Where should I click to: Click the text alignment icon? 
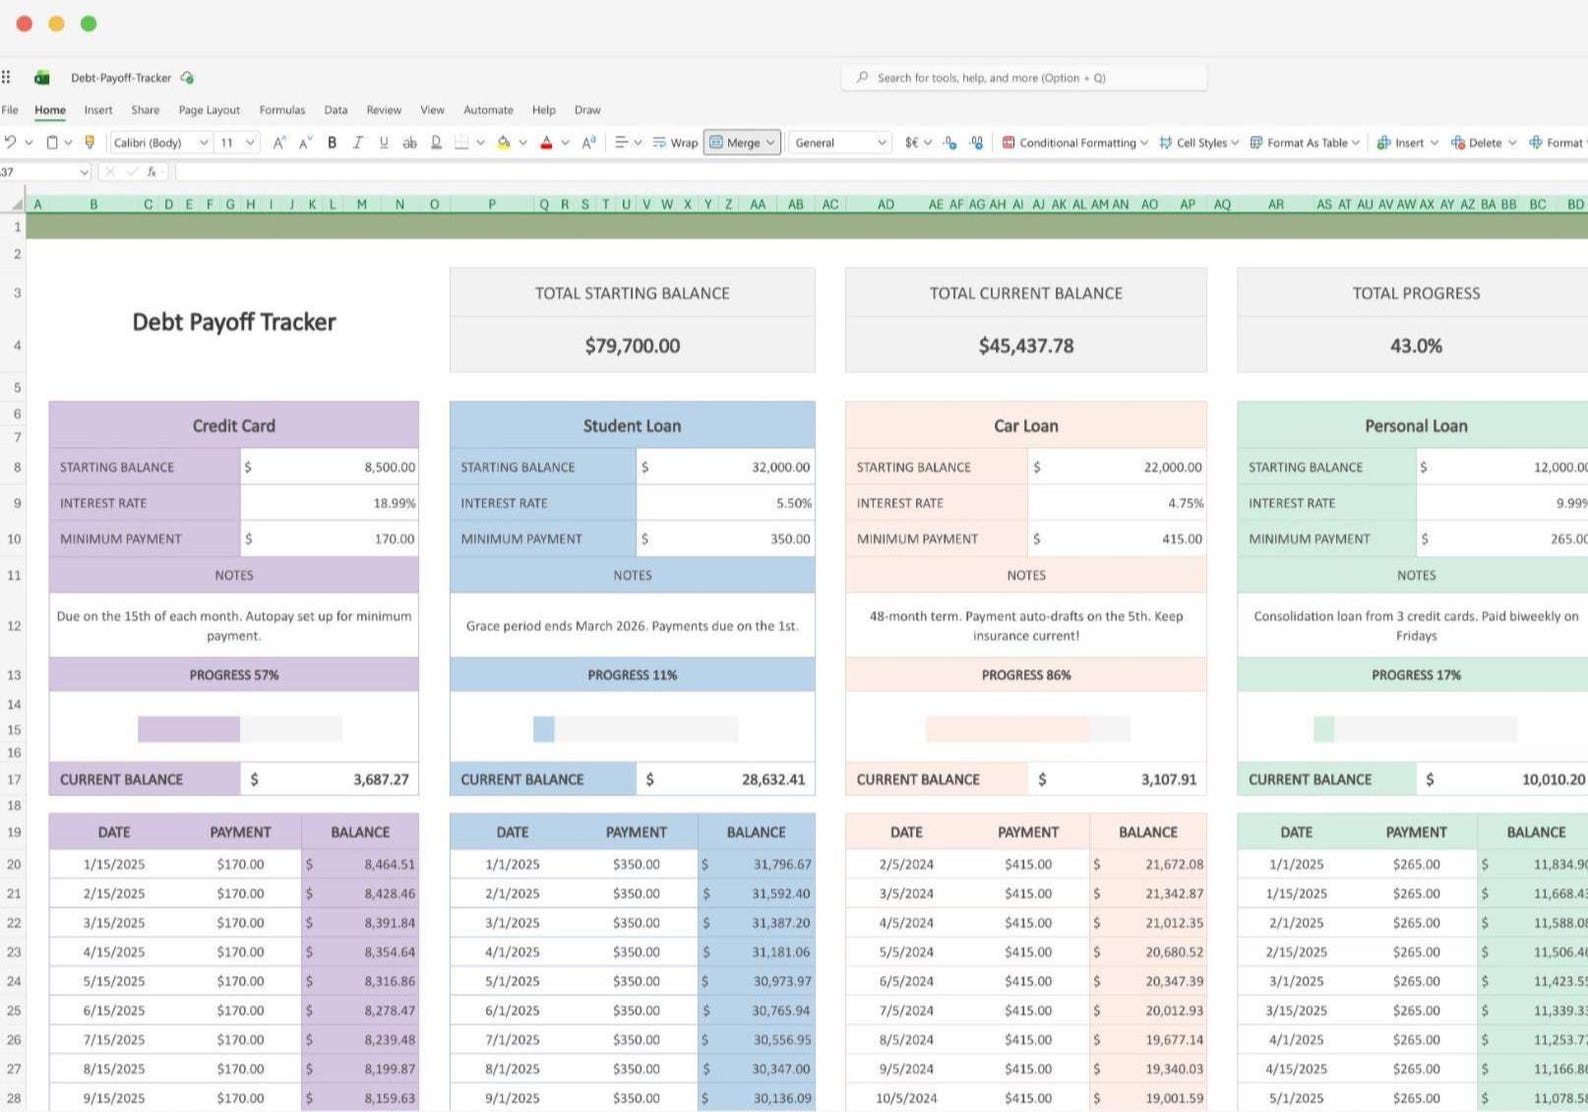pyautogui.click(x=621, y=143)
